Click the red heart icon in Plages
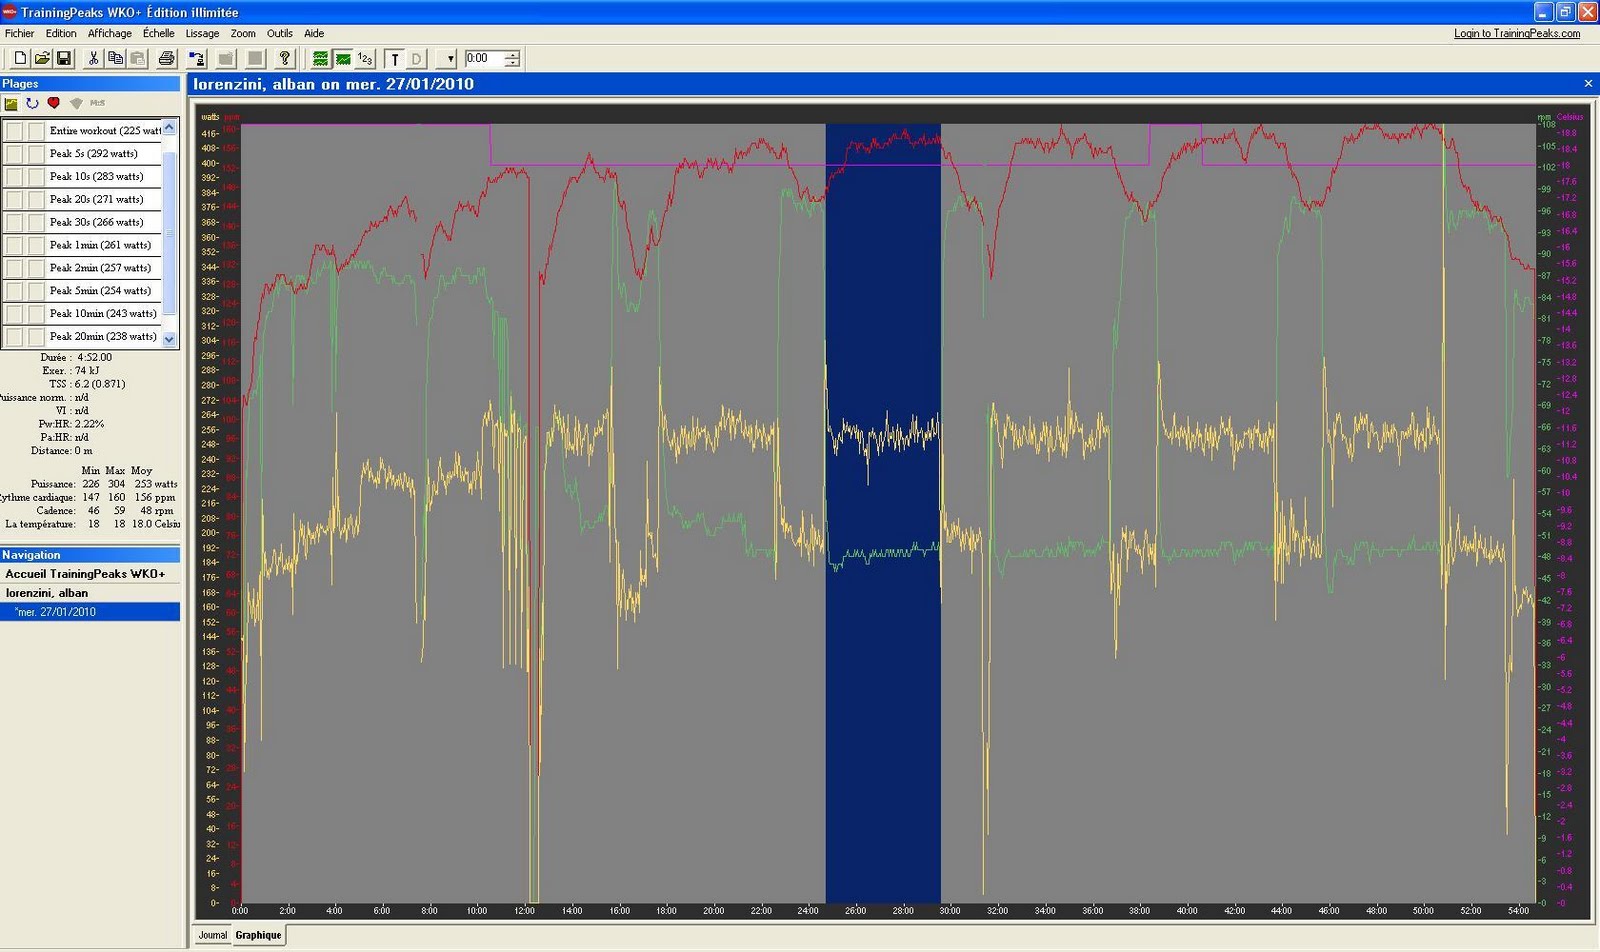 coord(54,103)
